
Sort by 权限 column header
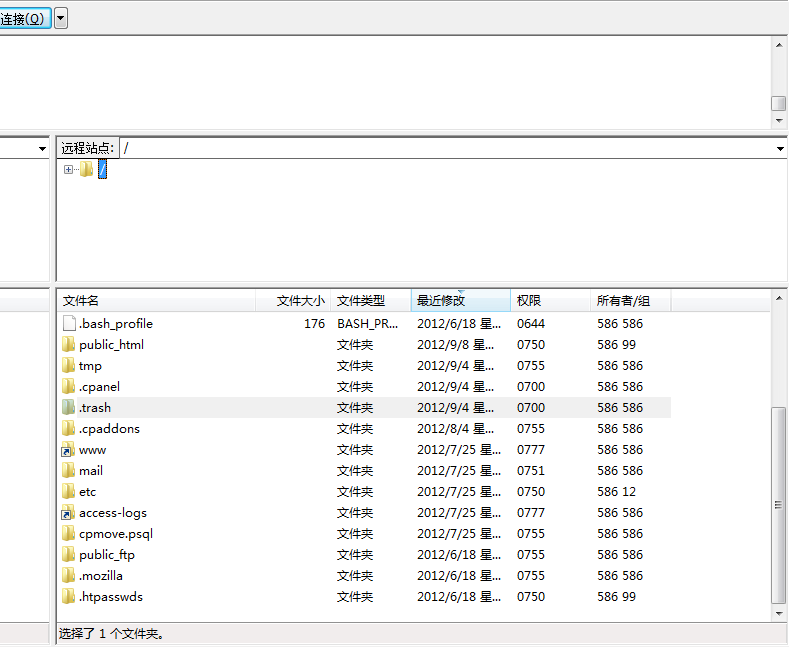click(x=550, y=301)
